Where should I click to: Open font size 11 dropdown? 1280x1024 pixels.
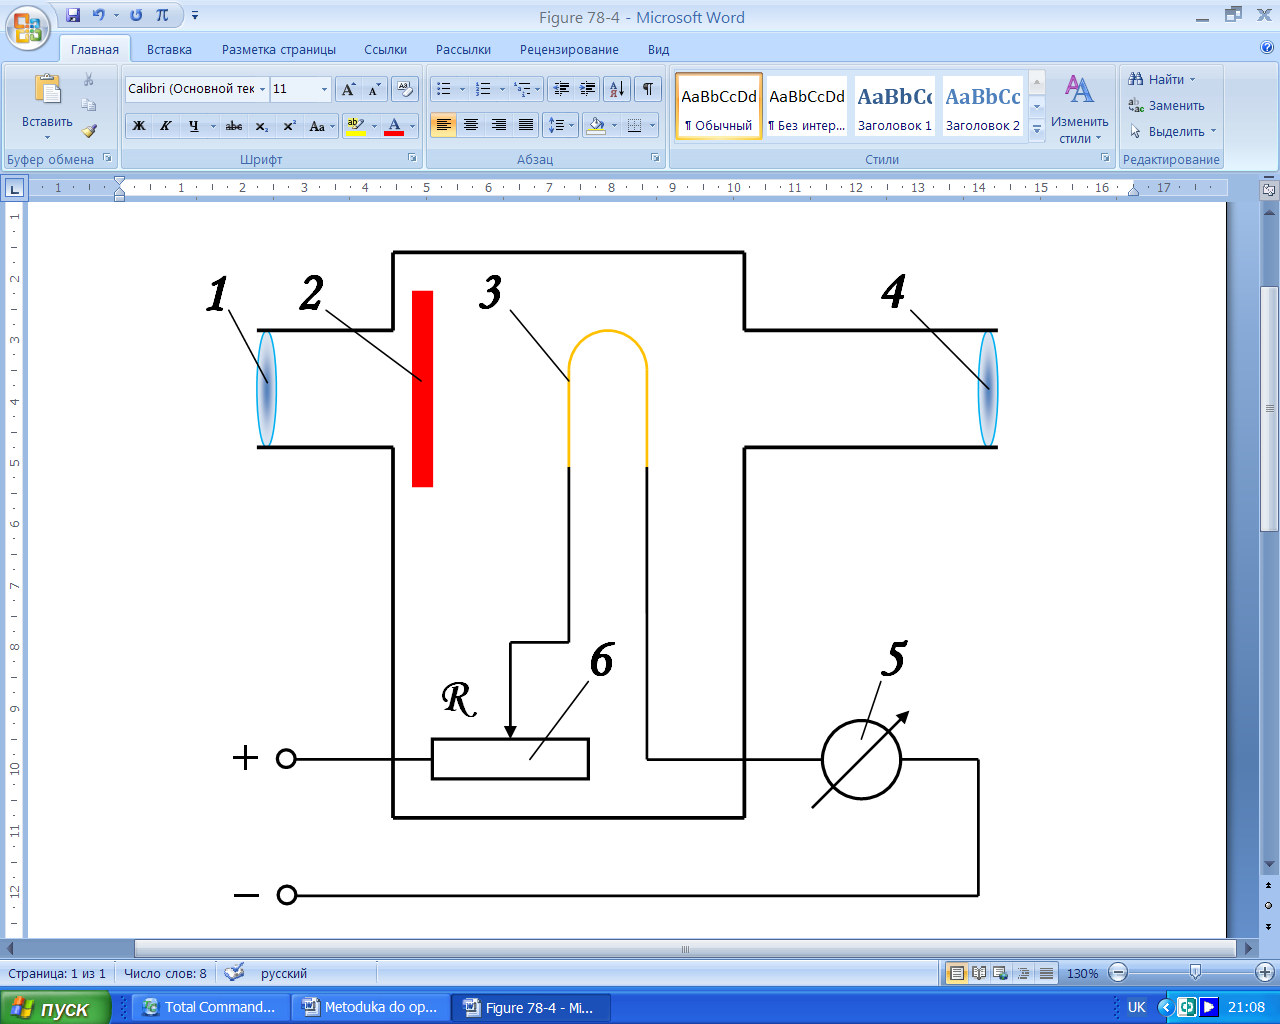coord(324,89)
